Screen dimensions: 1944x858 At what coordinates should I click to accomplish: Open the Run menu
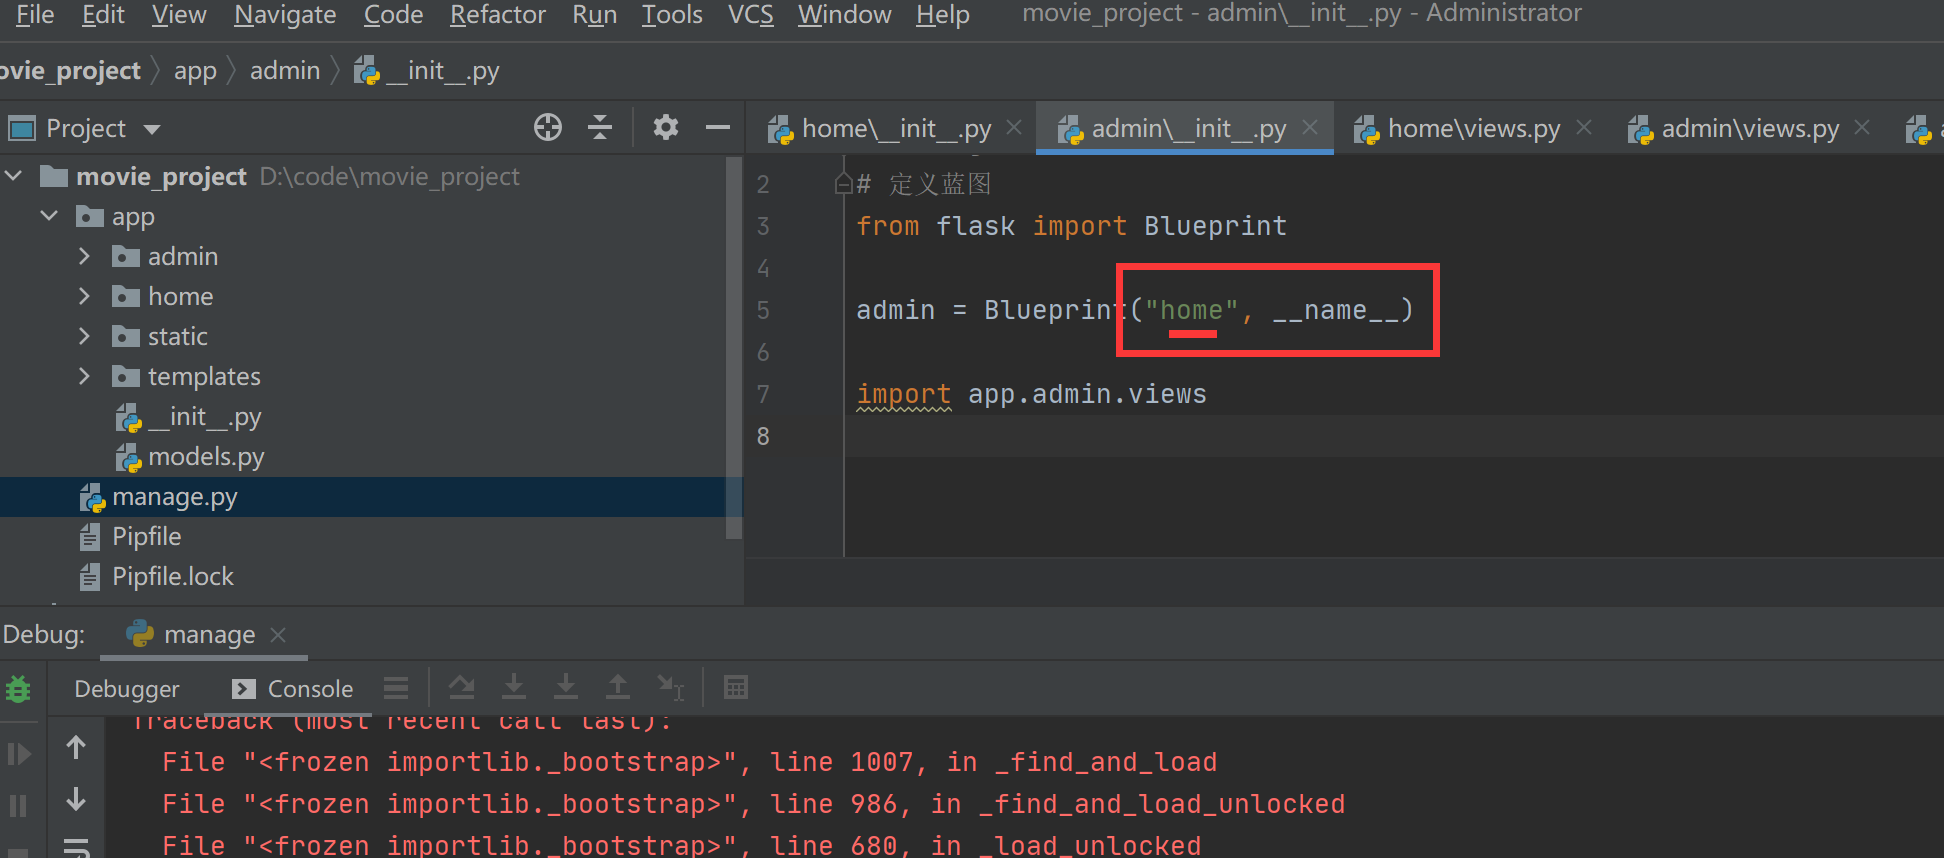(x=594, y=14)
